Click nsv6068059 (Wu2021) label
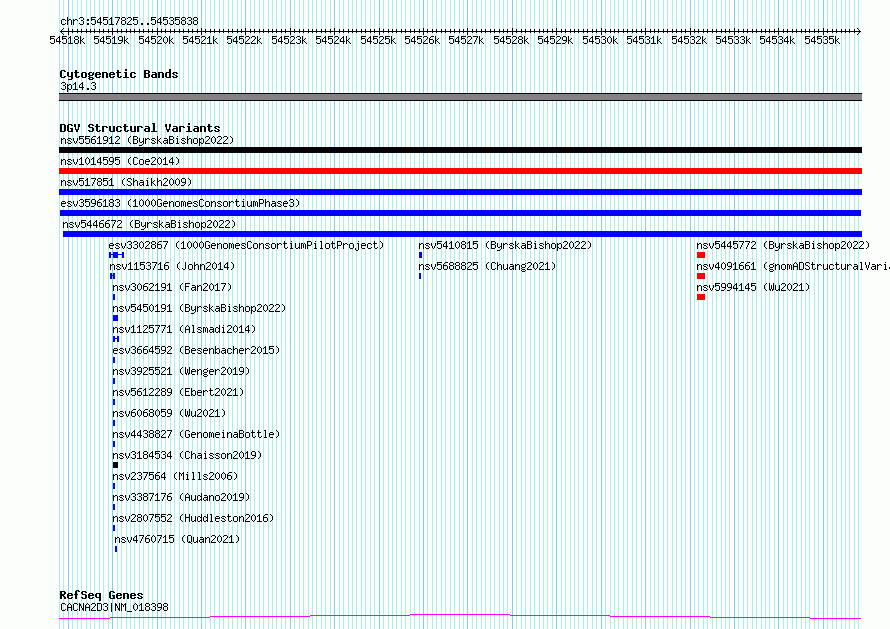The width and height of the screenshot is (890, 629). 169,413
